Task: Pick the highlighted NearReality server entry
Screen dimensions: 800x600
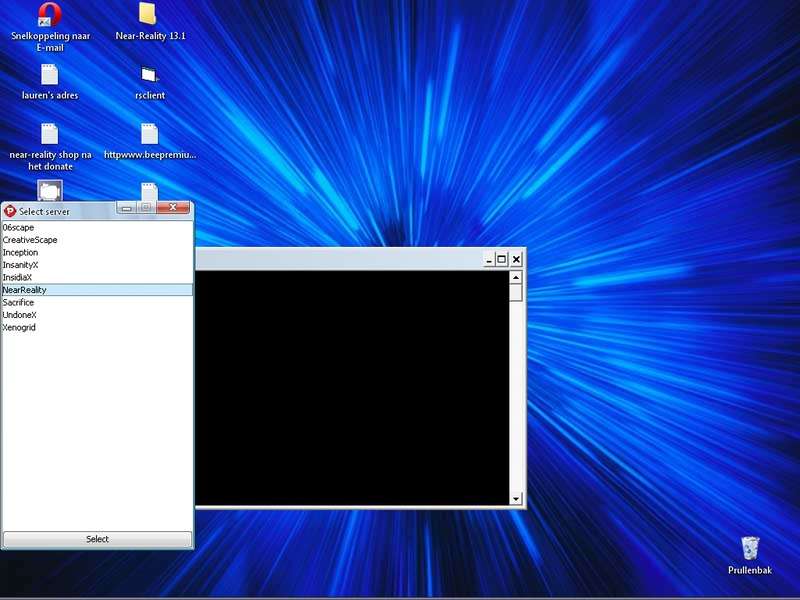Action: 97,290
